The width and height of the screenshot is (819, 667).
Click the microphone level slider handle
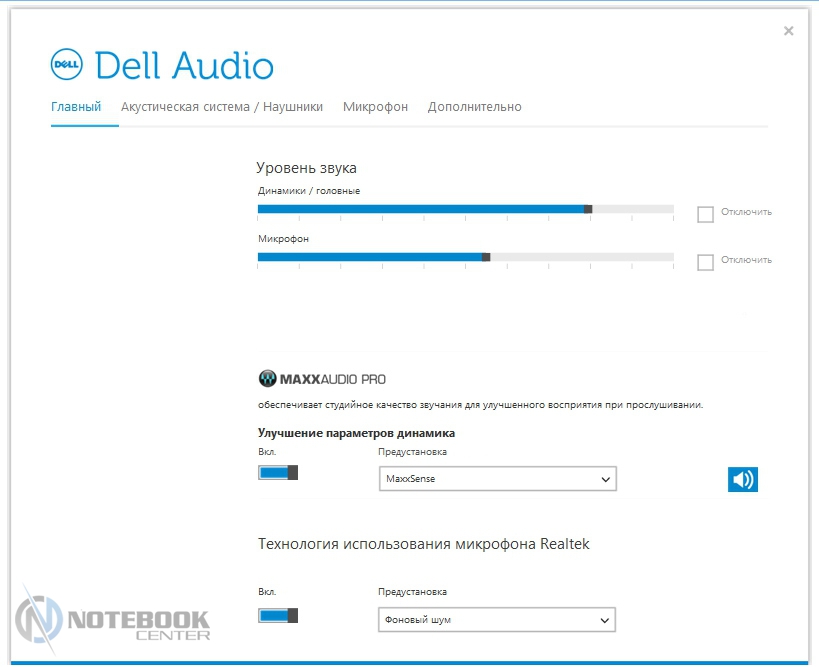coord(486,257)
